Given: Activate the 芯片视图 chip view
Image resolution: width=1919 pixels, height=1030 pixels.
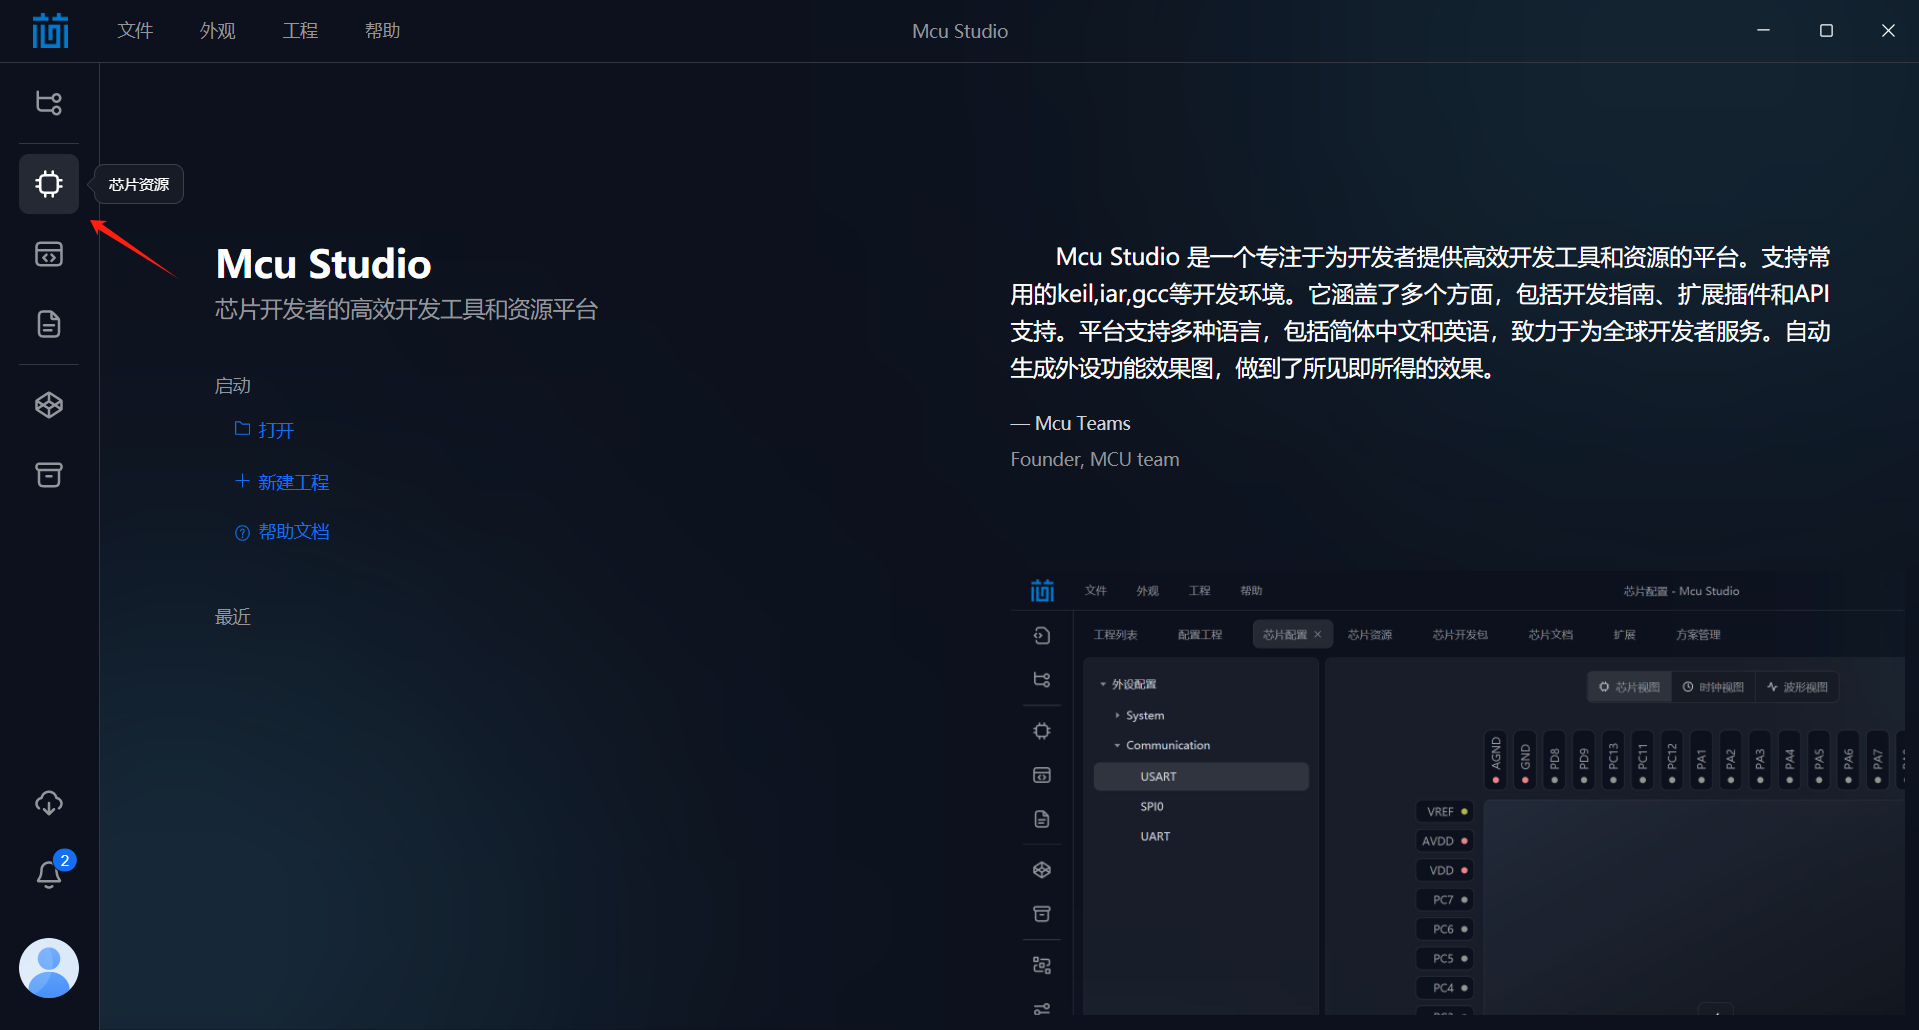Looking at the screenshot, I should [x=1628, y=687].
